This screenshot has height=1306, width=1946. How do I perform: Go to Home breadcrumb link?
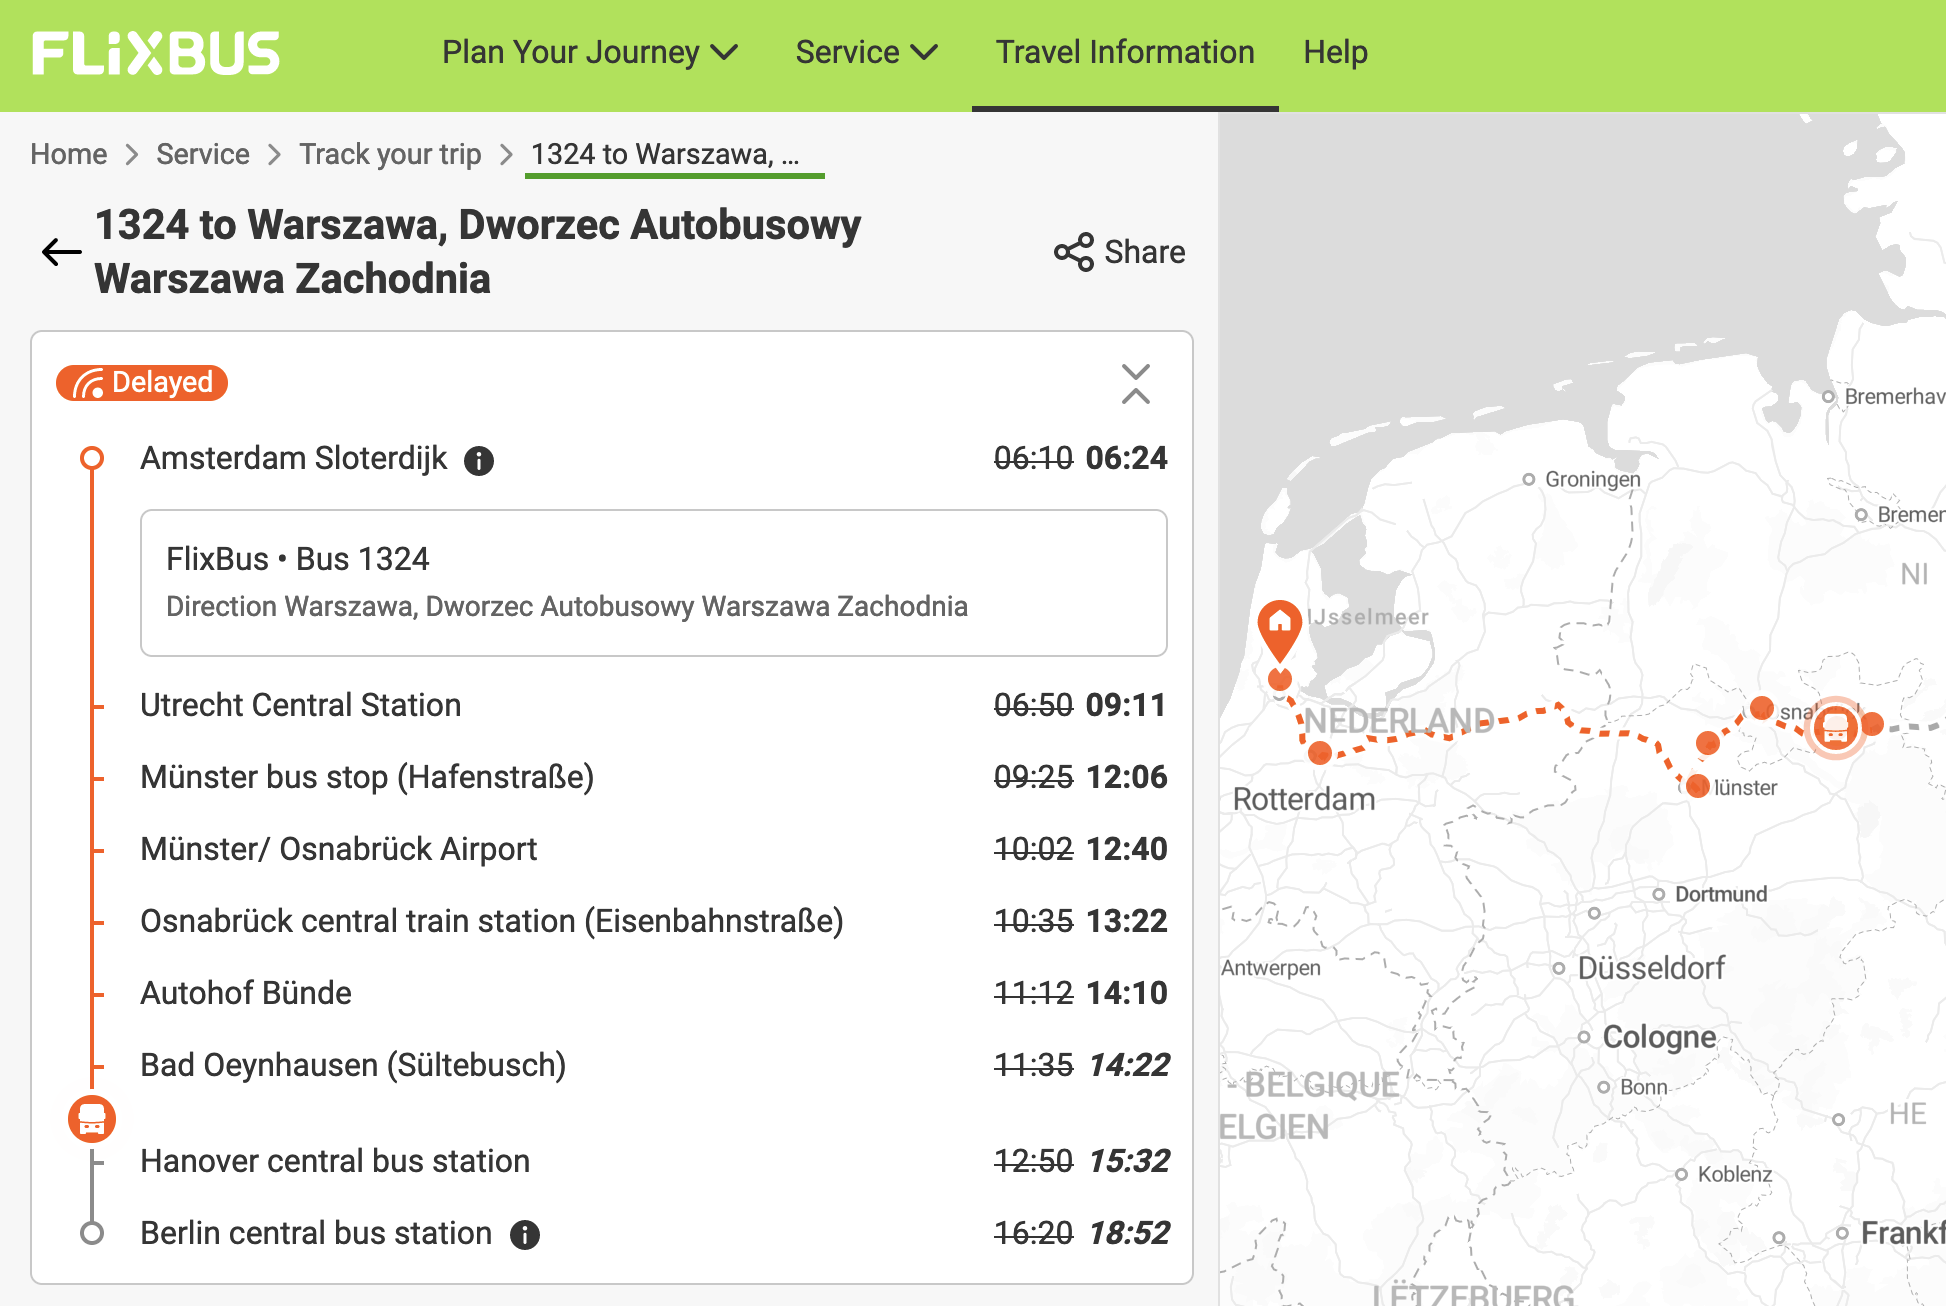[68, 154]
